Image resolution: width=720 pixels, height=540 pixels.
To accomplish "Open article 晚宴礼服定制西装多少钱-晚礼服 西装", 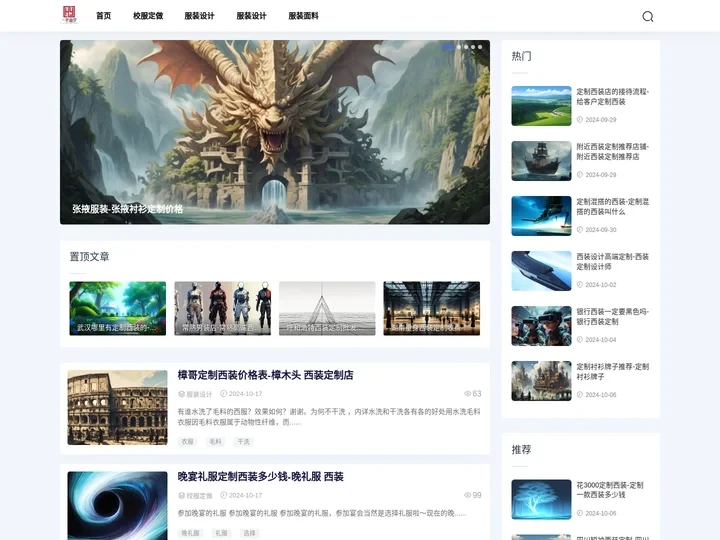I will (x=260, y=477).
